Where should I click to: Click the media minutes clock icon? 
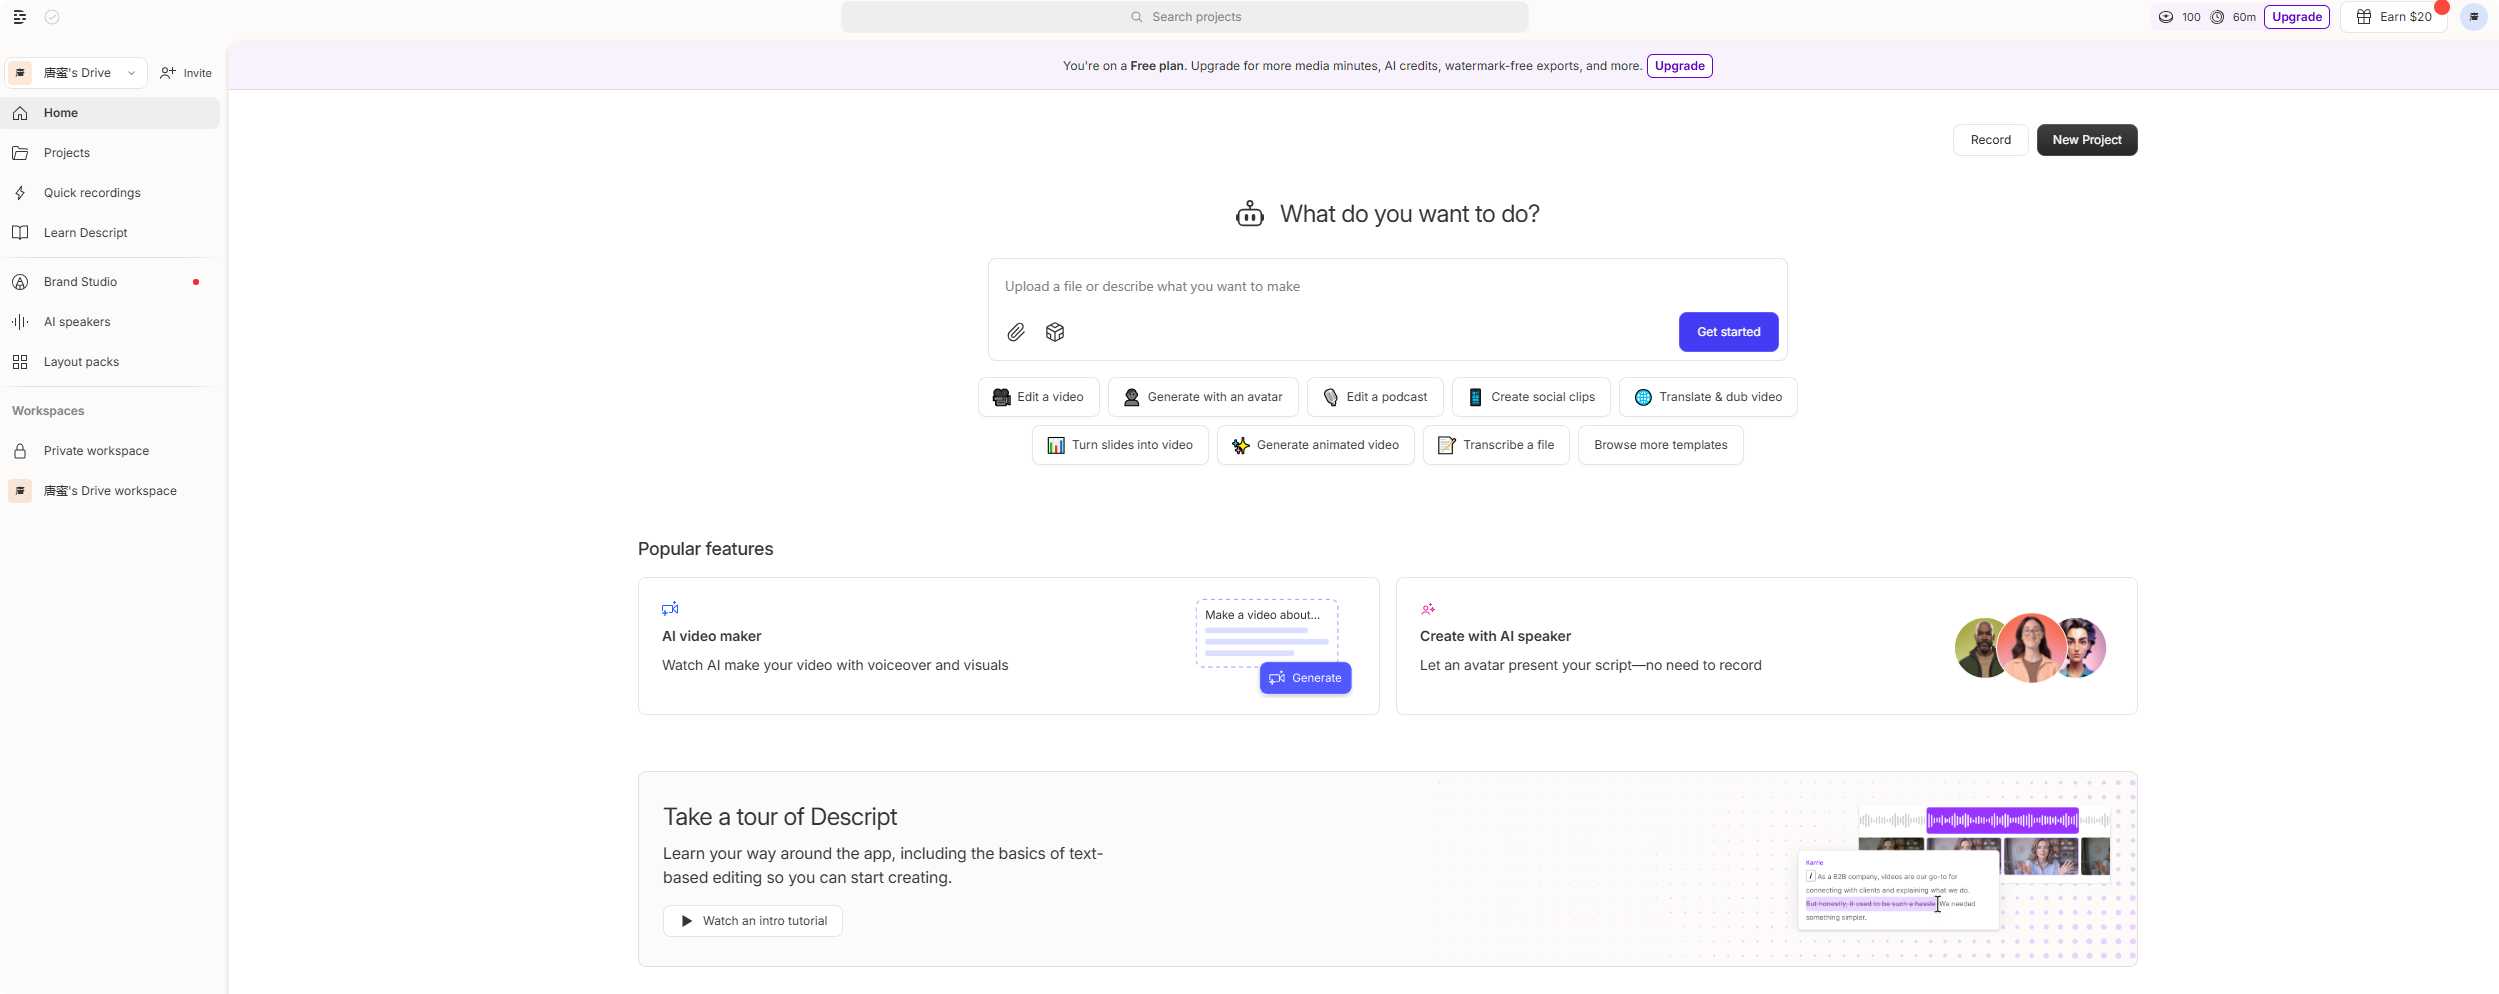[x=2217, y=17]
